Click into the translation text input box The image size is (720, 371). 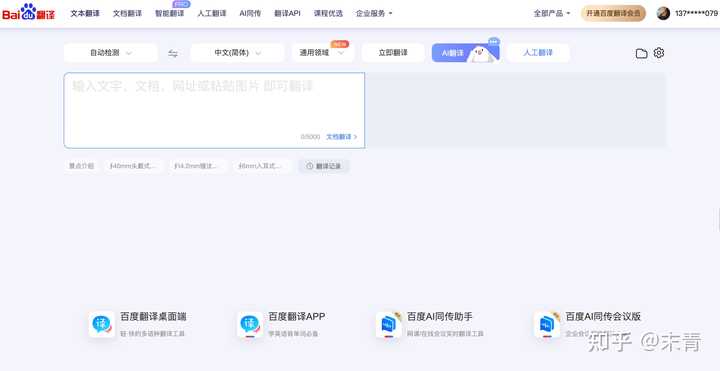coord(214,110)
